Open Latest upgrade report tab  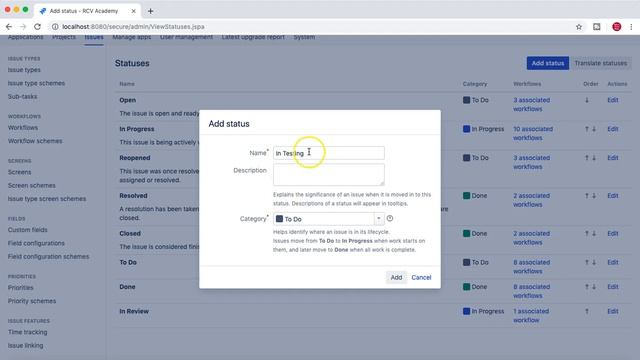click(x=253, y=38)
